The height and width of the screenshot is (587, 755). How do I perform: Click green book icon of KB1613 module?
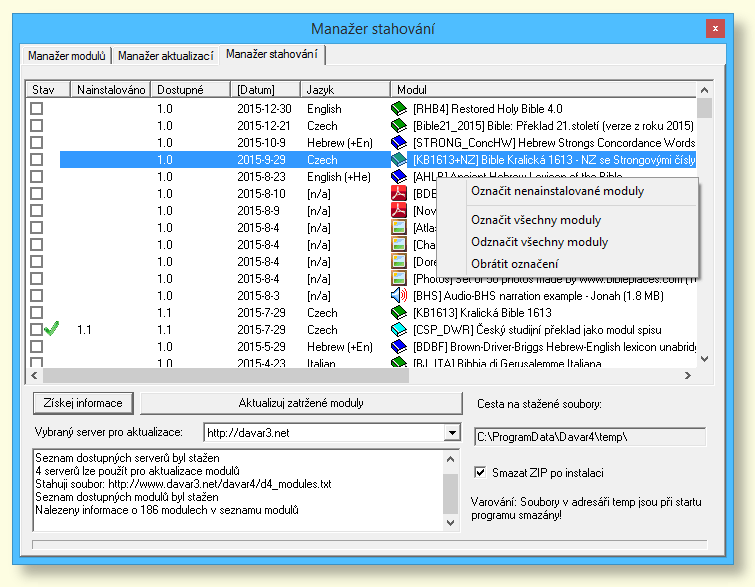(x=398, y=312)
